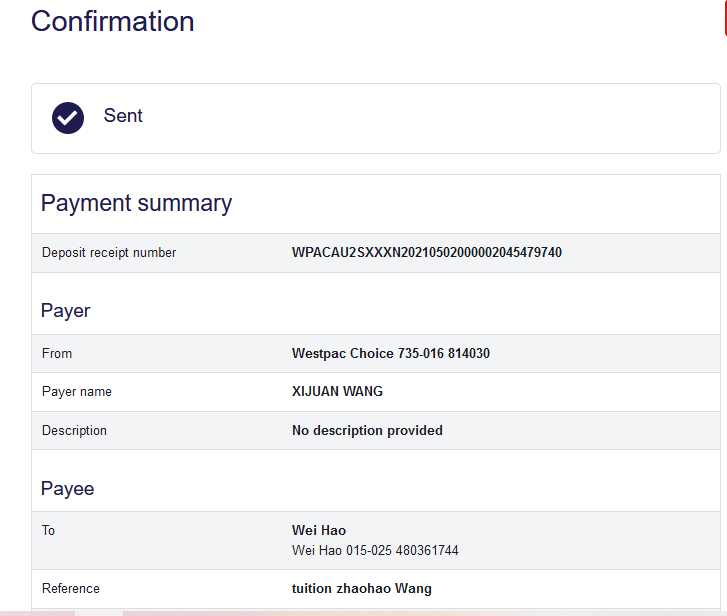
Task: Click the Payment summary heading
Action: pyautogui.click(x=136, y=203)
